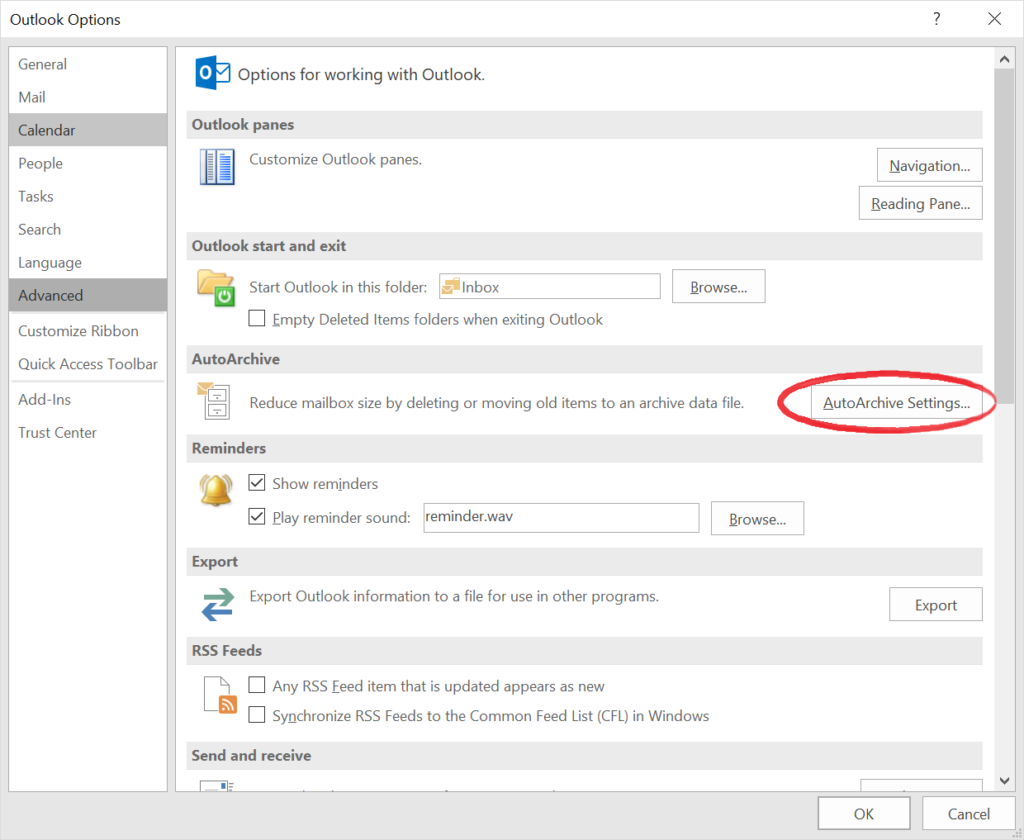Viewport: 1024px width, 840px height.
Task: Switch to Mail options
Action: coord(88,97)
